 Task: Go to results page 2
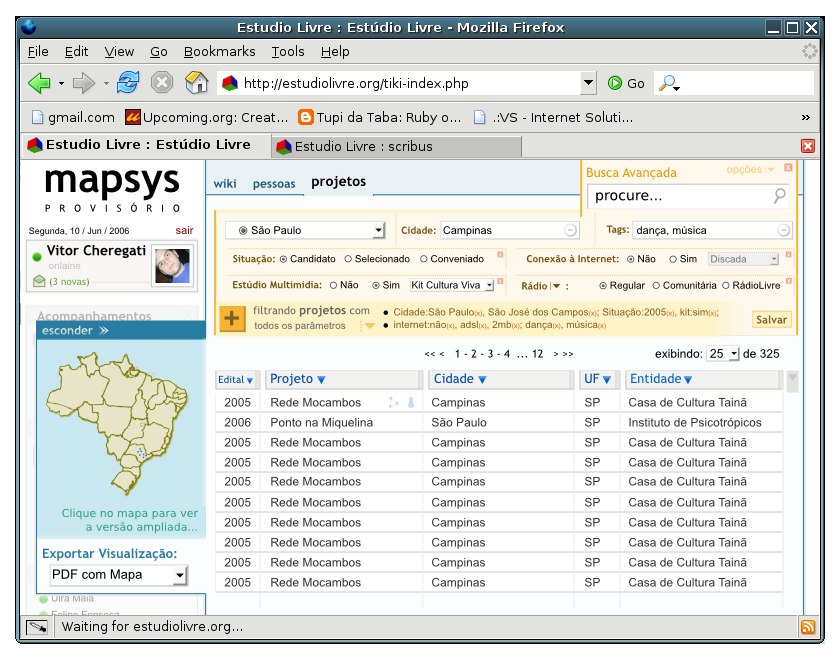474,354
